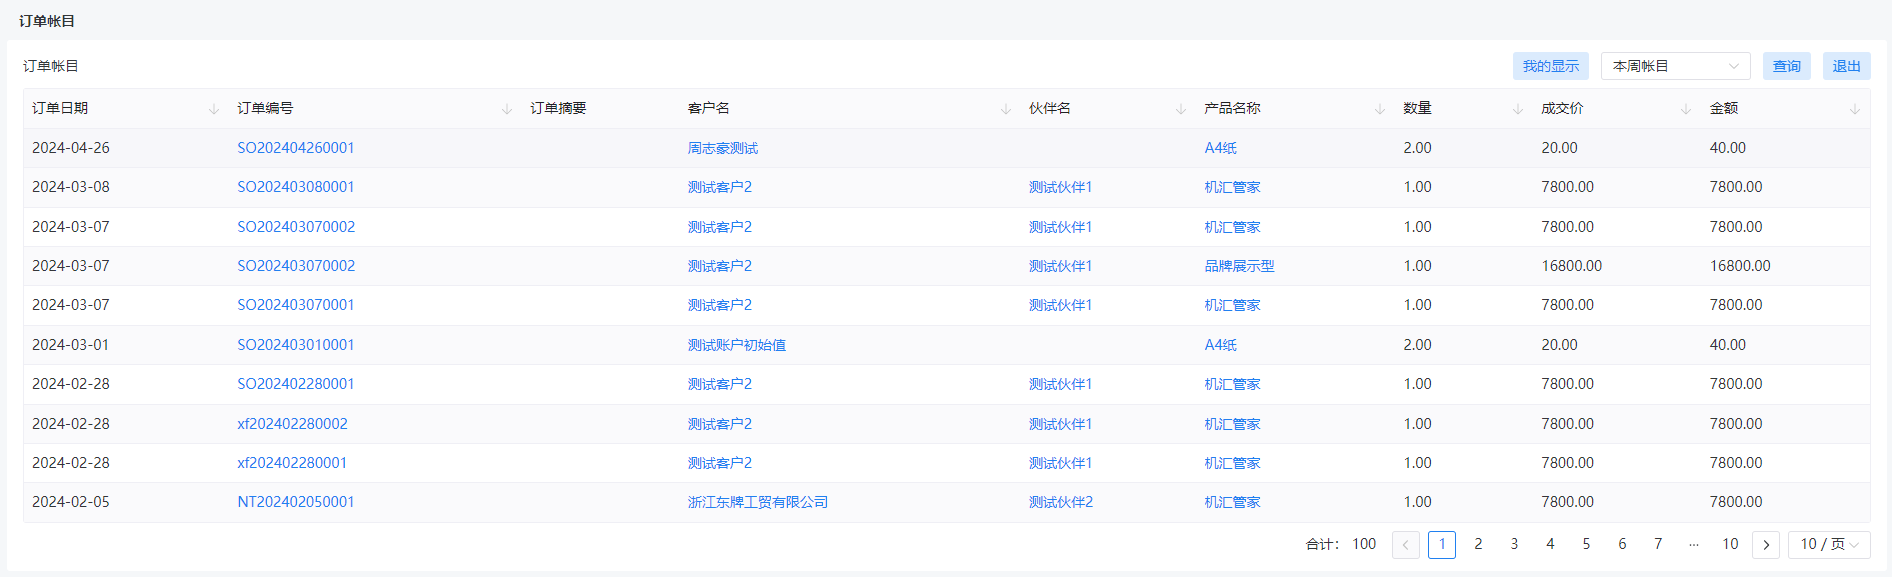Sort by 金额 column arrow icon
This screenshot has width=1892, height=577.
(x=1855, y=109)
